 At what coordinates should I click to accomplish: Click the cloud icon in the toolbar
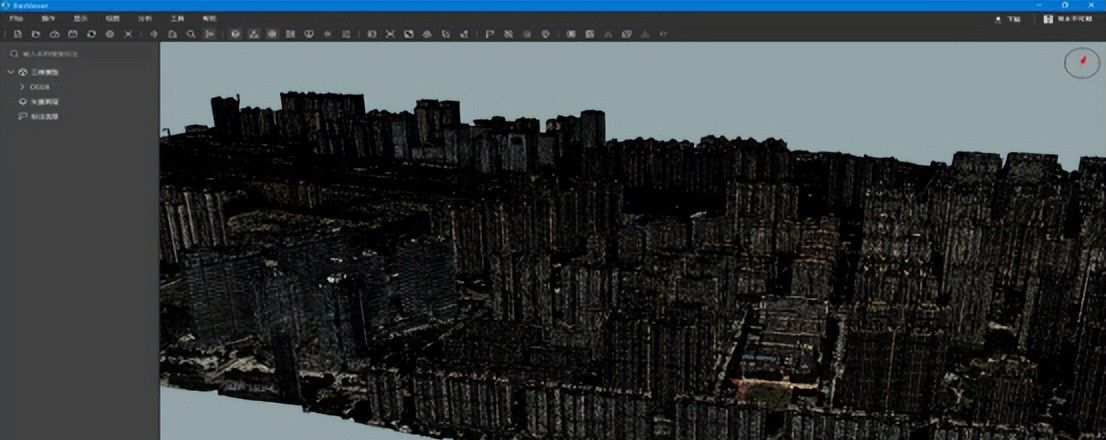coord(54,34)
